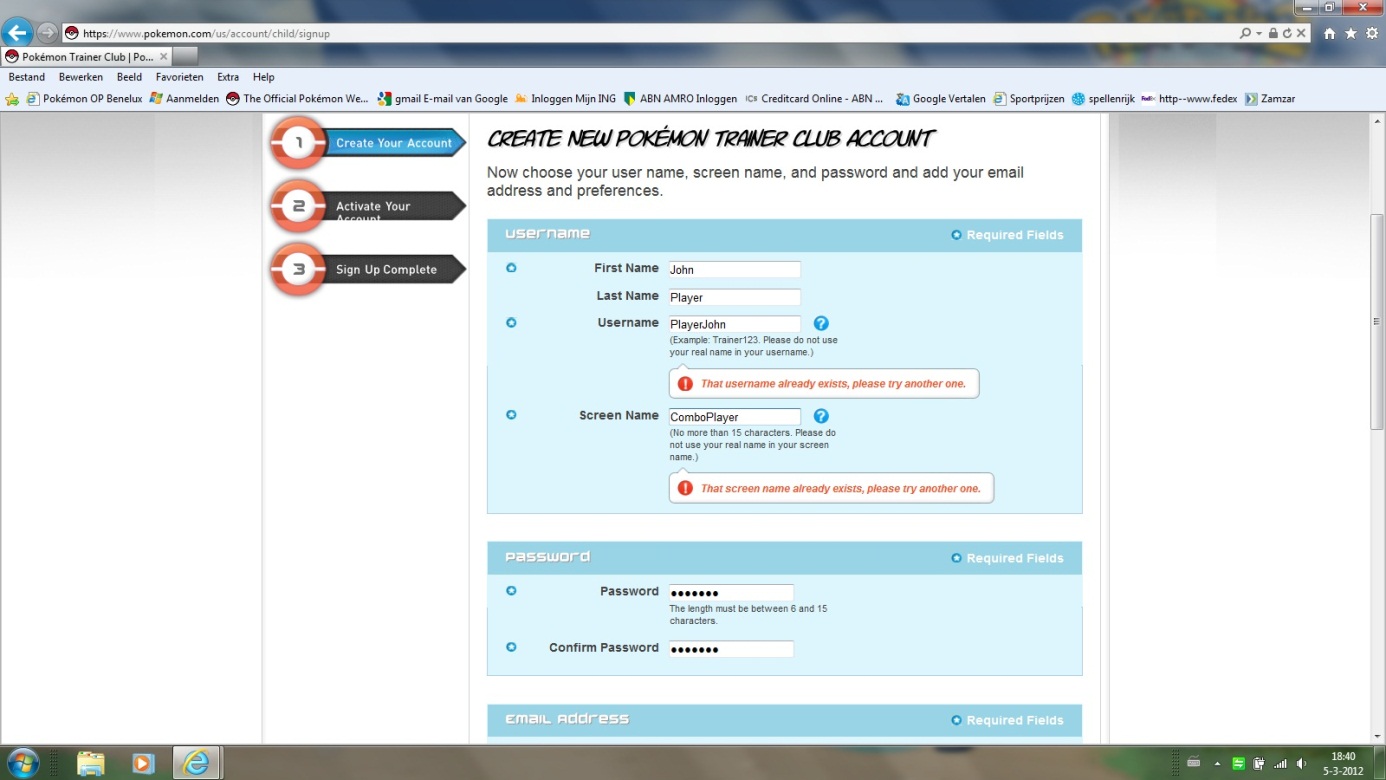The width and height of the screenshot is (1386, 780).
Task: Click Internet Explorer taskbar icon
Action: coord(197,763)
